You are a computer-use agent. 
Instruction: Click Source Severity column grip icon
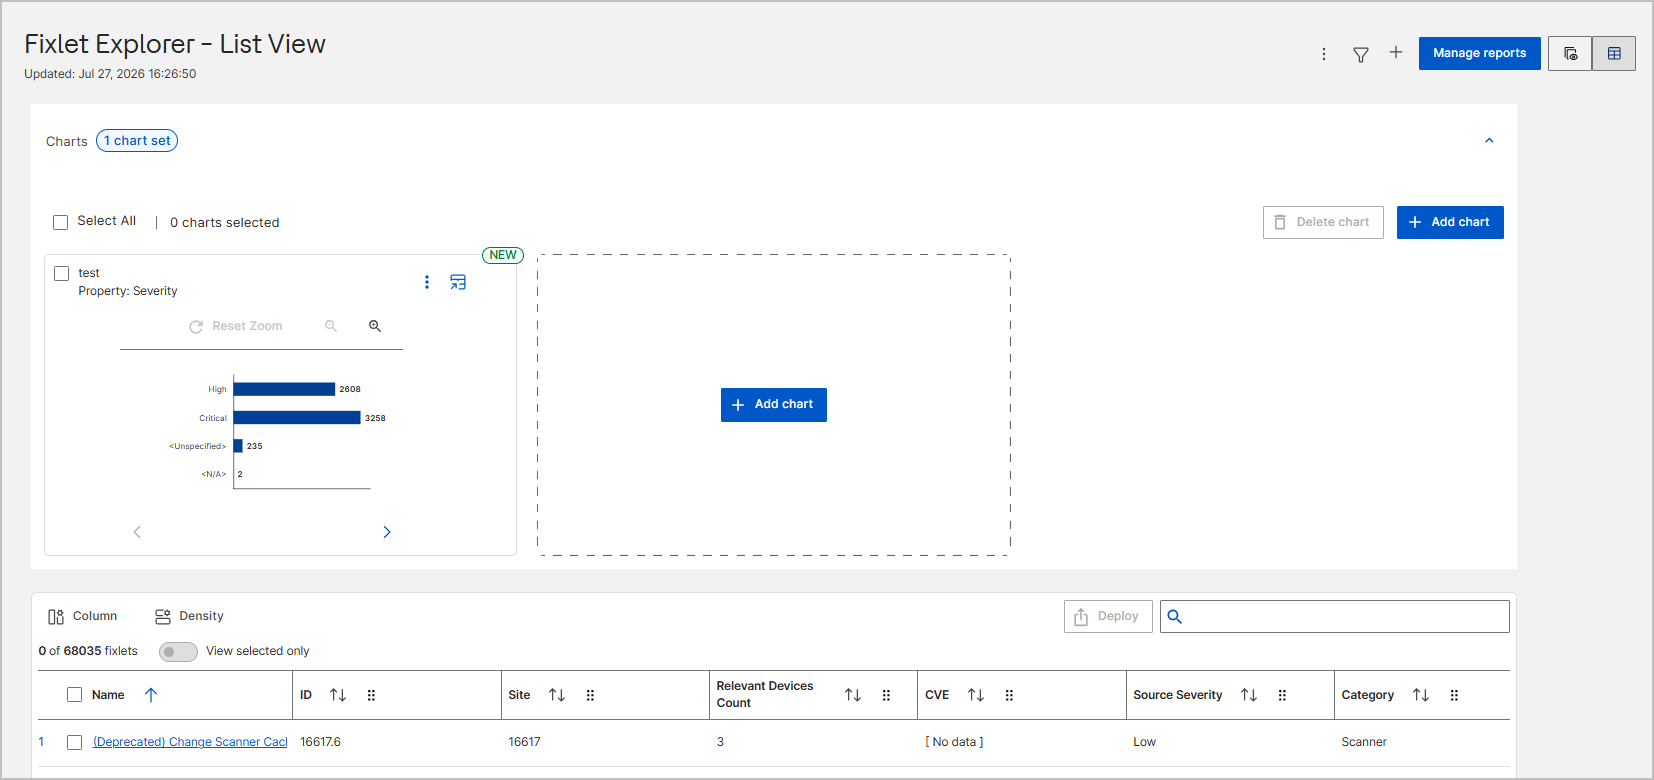[1282, 695]
